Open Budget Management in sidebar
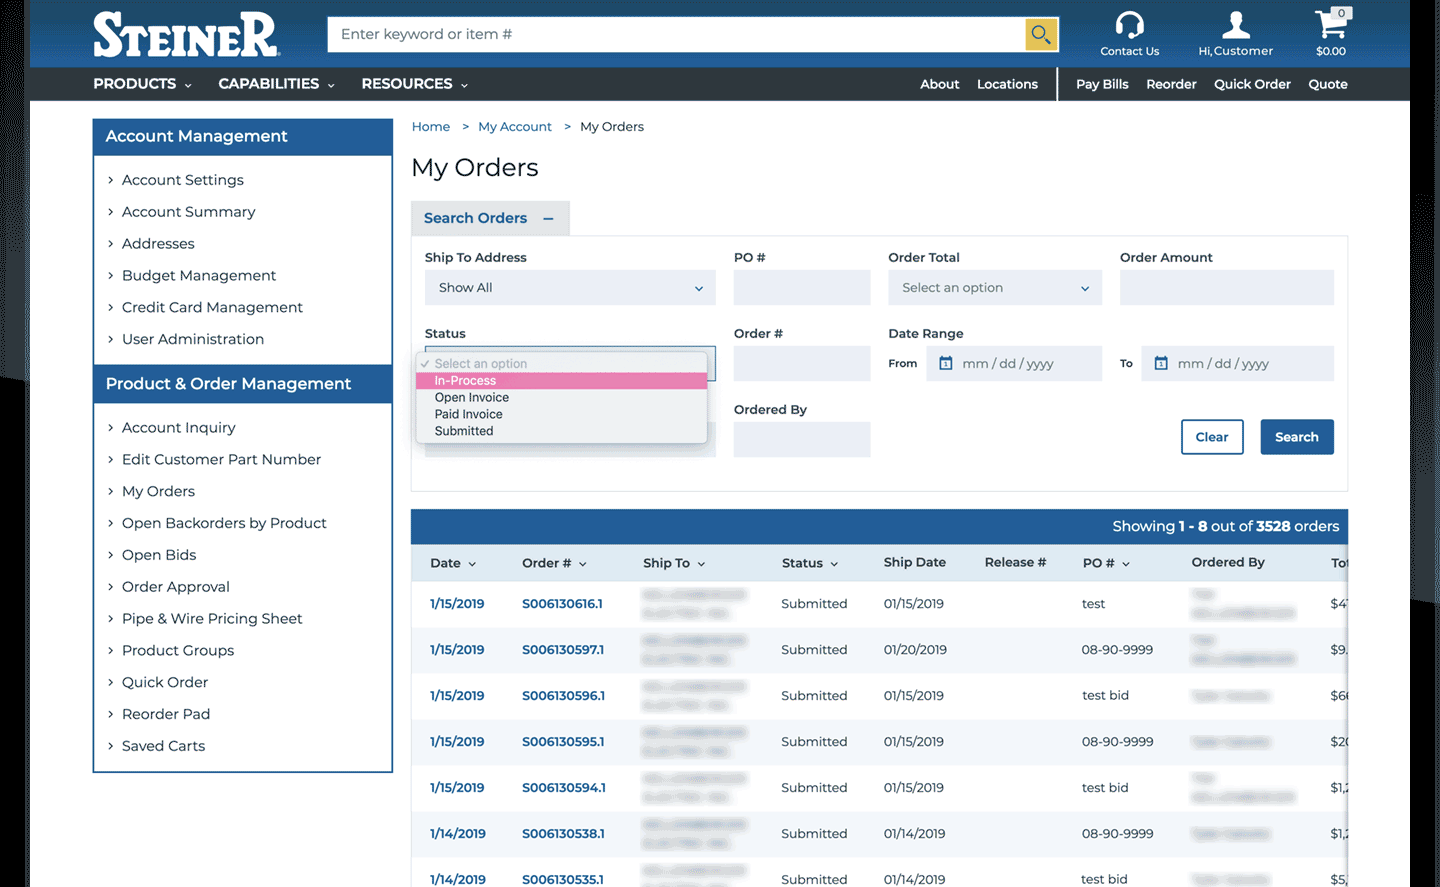This screenshot has width=1440, height=887. [199, 276]
